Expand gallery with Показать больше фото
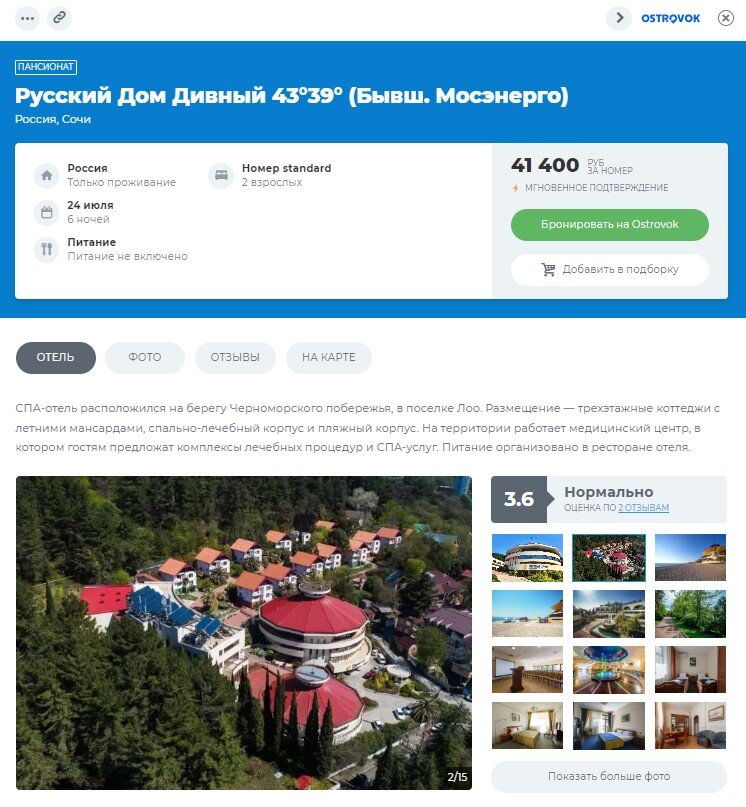746x807 pixels. point(609,776)
